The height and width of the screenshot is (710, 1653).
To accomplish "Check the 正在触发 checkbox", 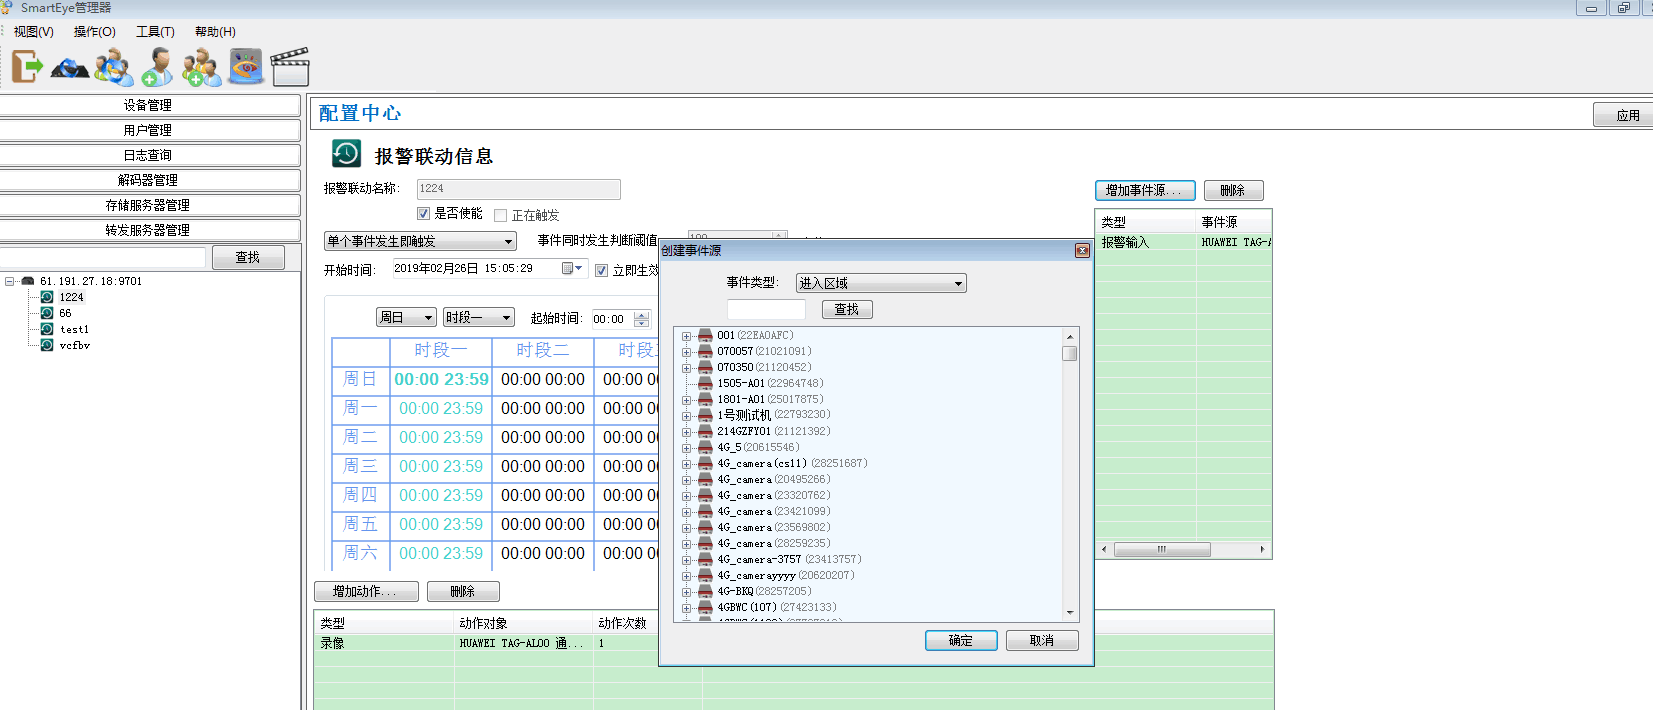I will coord(501,215).
